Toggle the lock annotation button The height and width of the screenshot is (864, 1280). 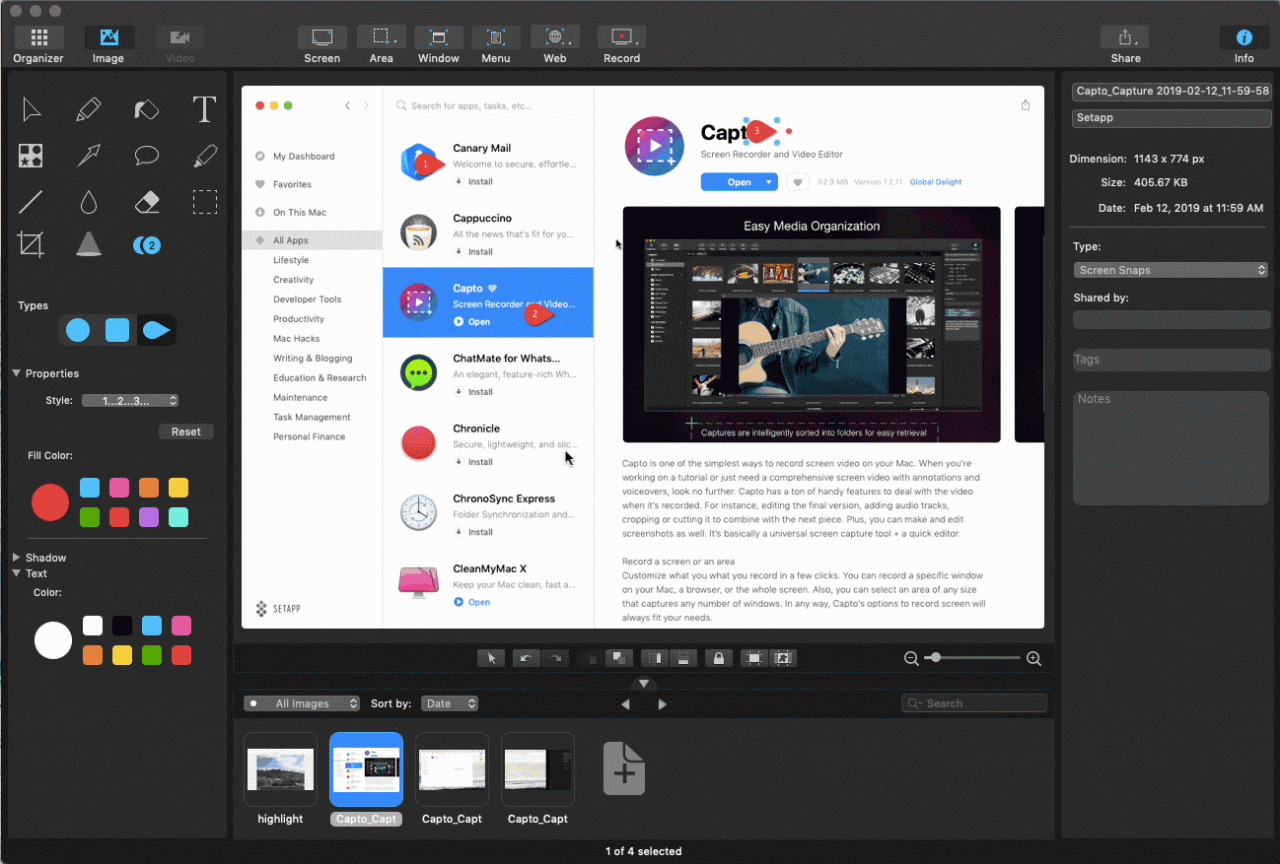[718, 658]
